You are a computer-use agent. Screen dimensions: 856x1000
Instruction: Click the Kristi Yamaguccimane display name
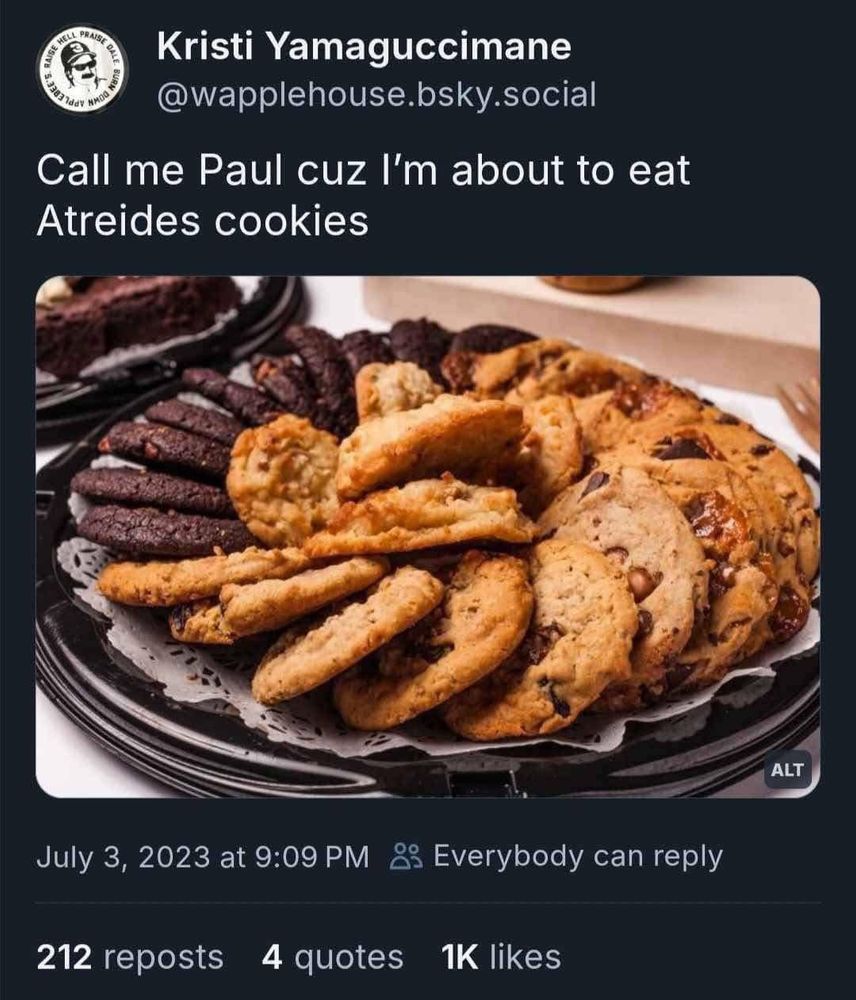364,47
